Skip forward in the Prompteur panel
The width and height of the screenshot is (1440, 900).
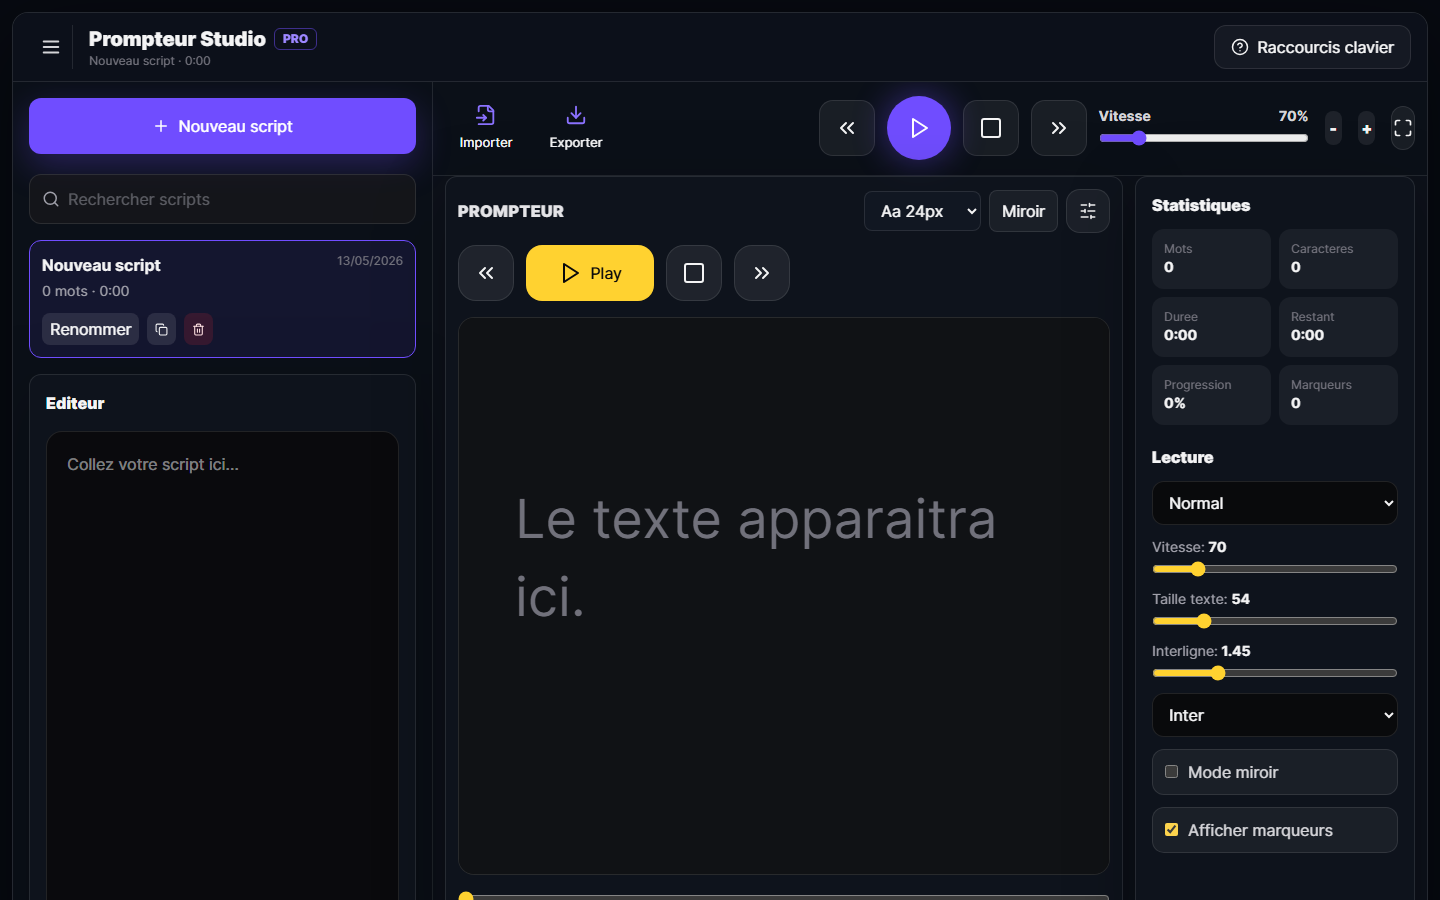[762, 273]
